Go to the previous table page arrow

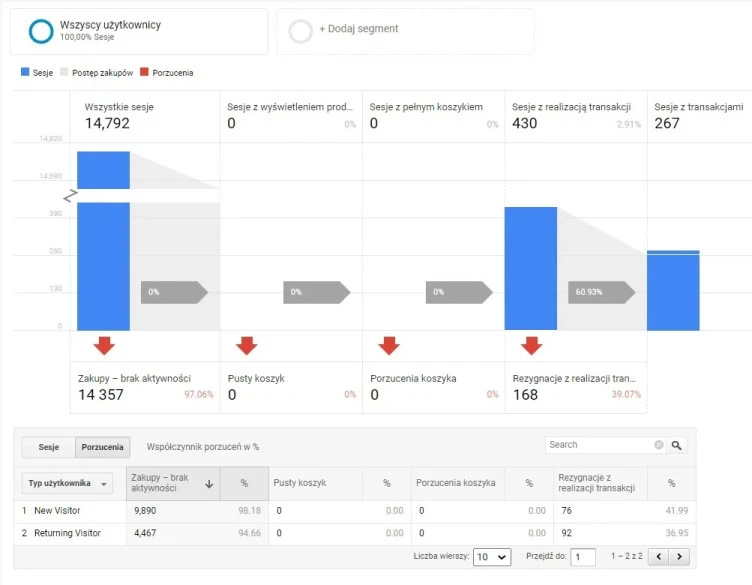pos(659,557)
